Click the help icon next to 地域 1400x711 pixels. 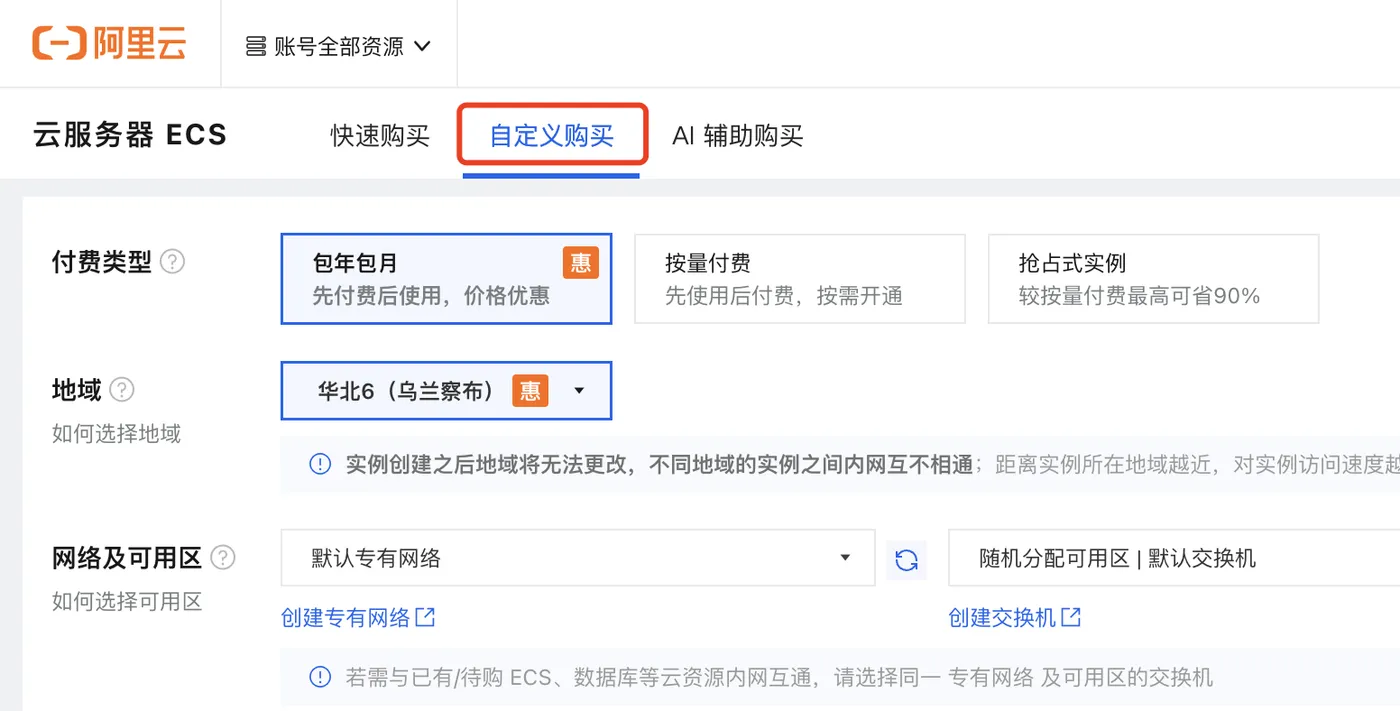point(122,390)
